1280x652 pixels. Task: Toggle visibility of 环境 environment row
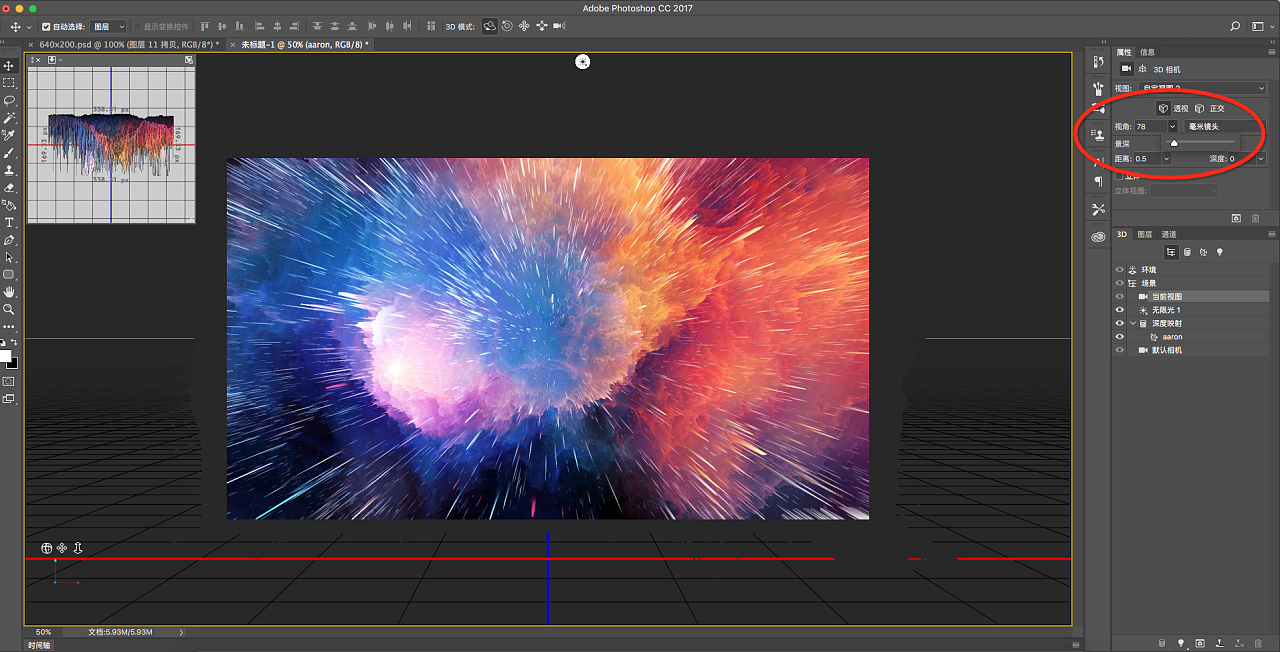(1119, 270)
